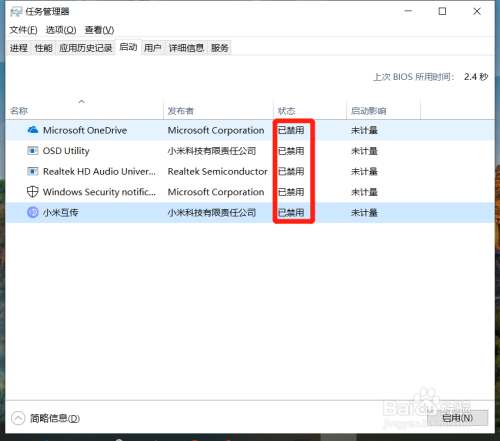Select the Microsoft OneDrive row name
Viewport: 500px width, 441px height.
85,130
